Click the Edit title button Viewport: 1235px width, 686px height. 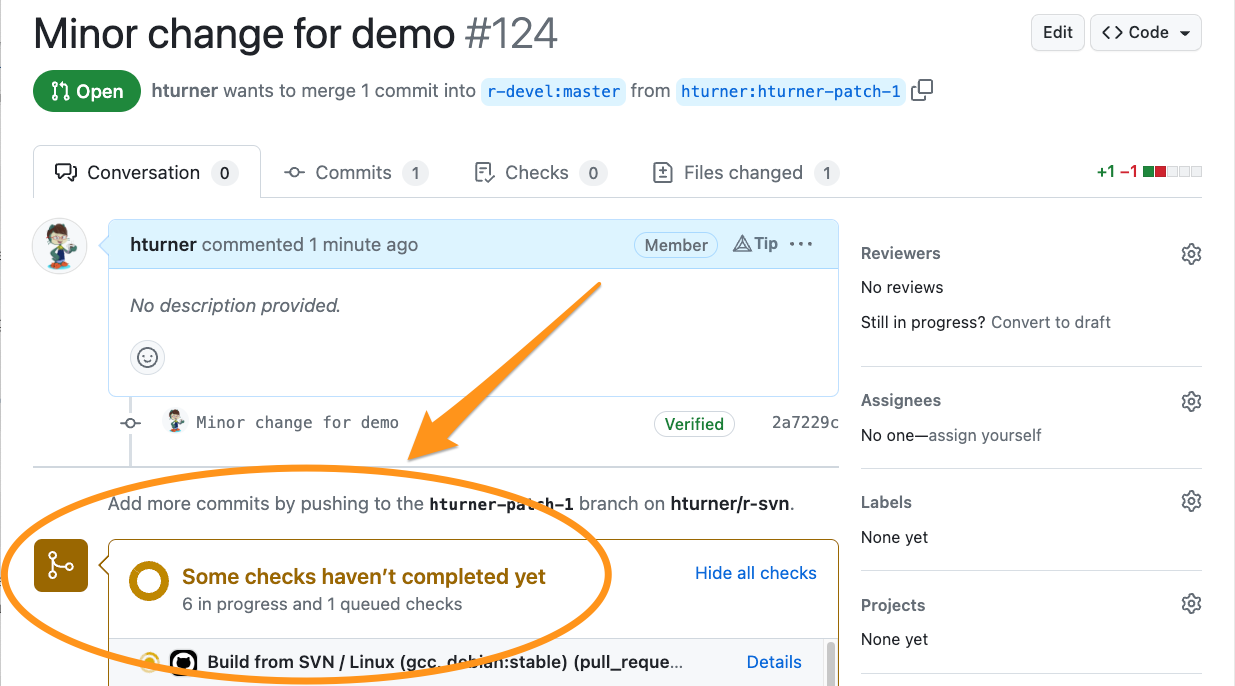[x=1057, y=32]
